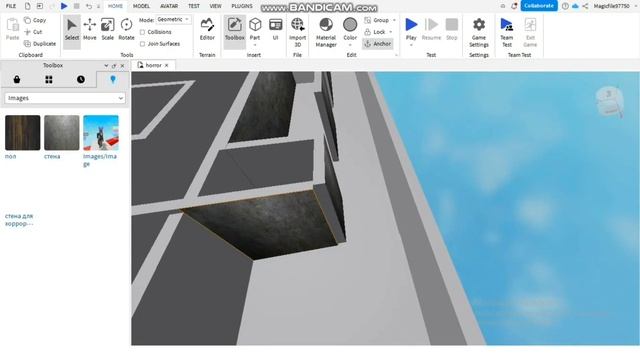Click the share icon near the username

click(585, 6)
